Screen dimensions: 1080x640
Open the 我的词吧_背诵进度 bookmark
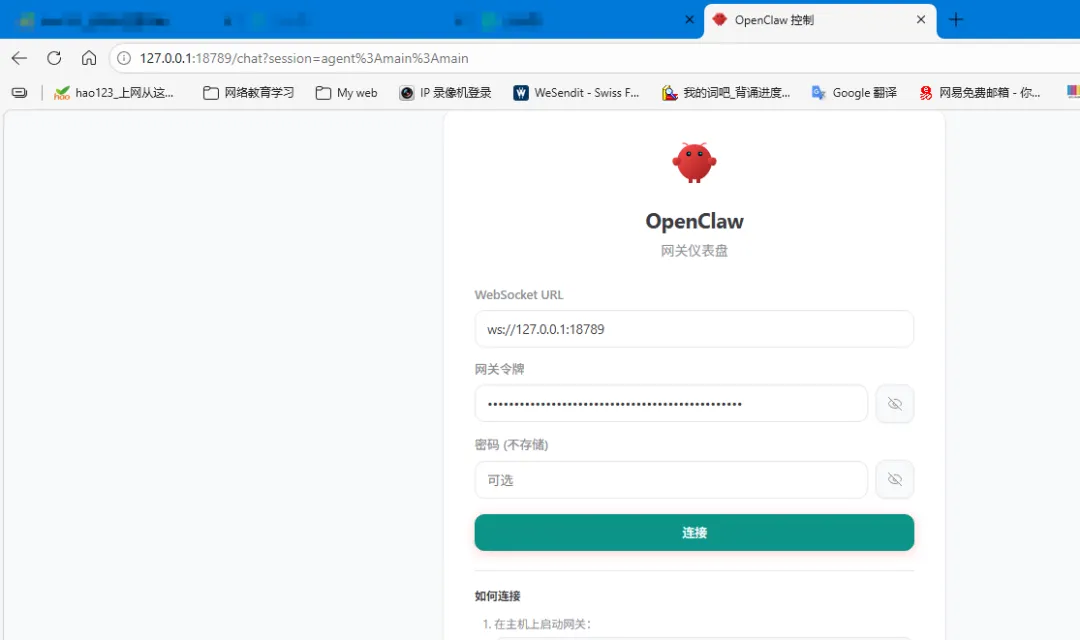[x=726, y=93]
